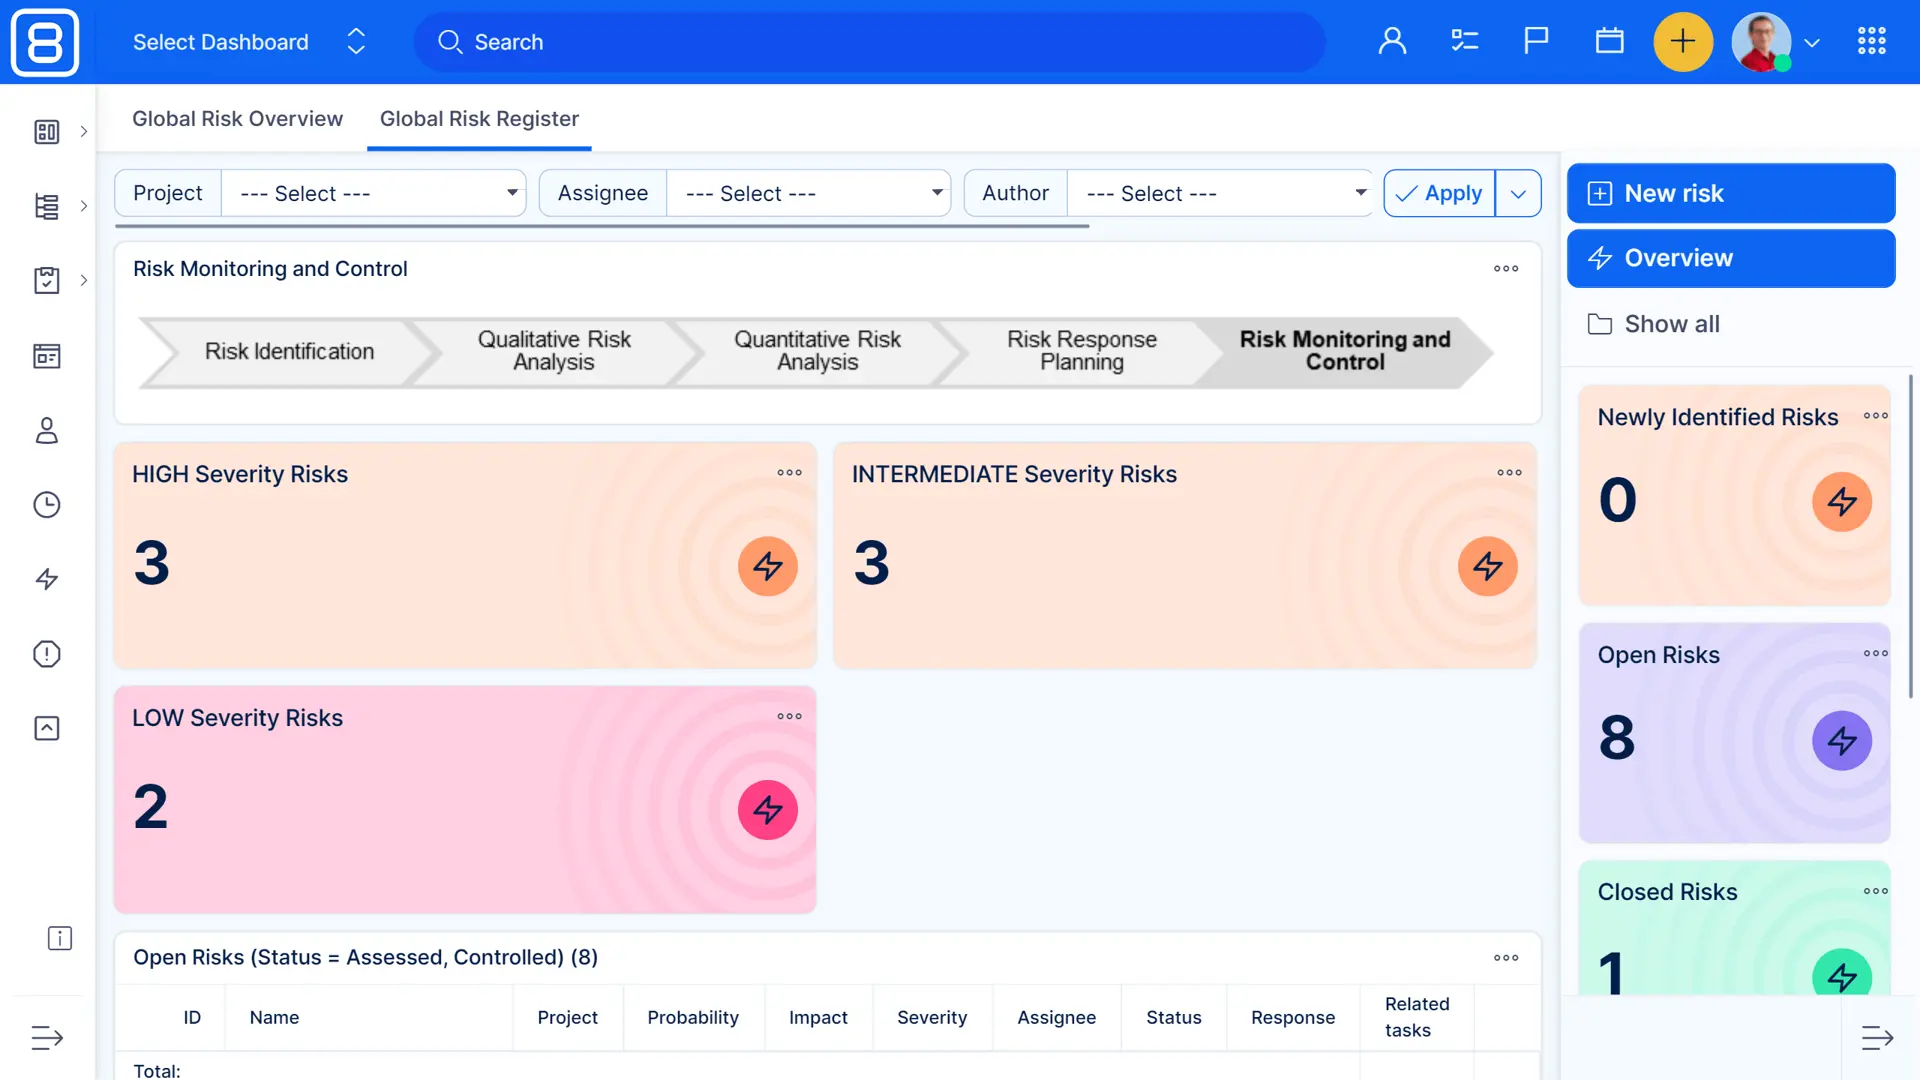Click the clock icon in left sidebar

click(x=46, y=505)
